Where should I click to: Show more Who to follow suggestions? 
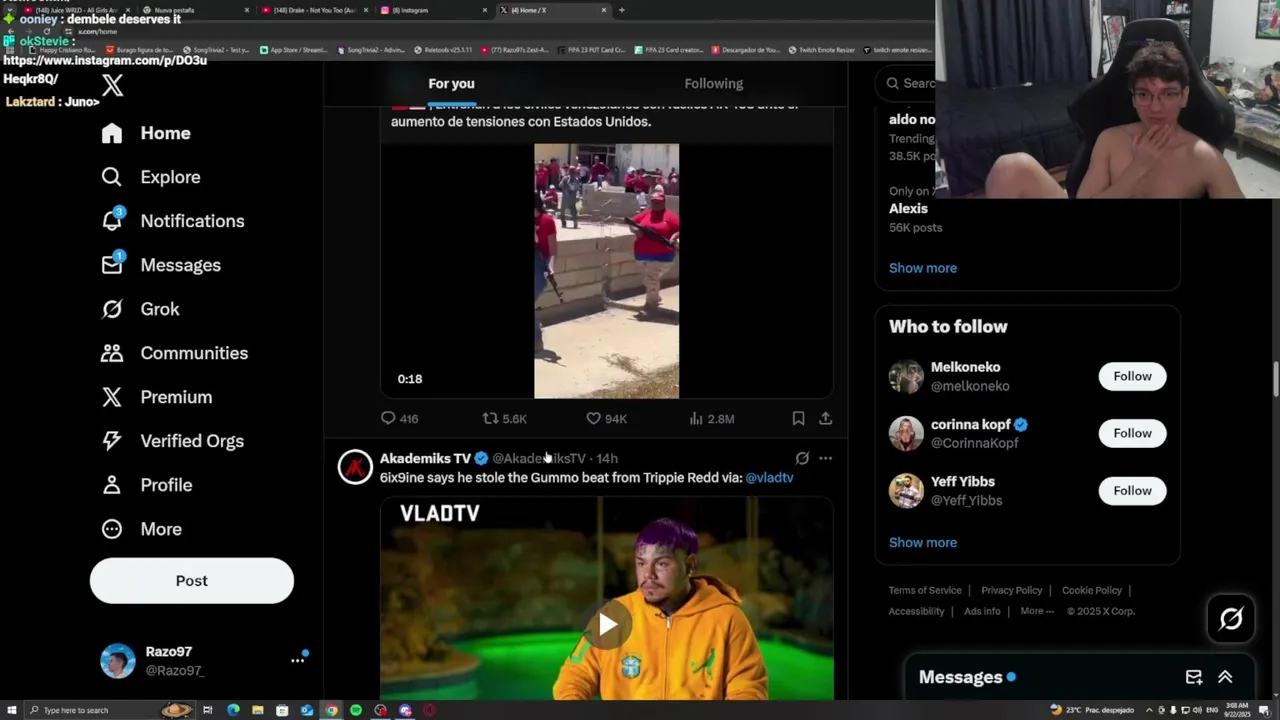coord(923,542)
